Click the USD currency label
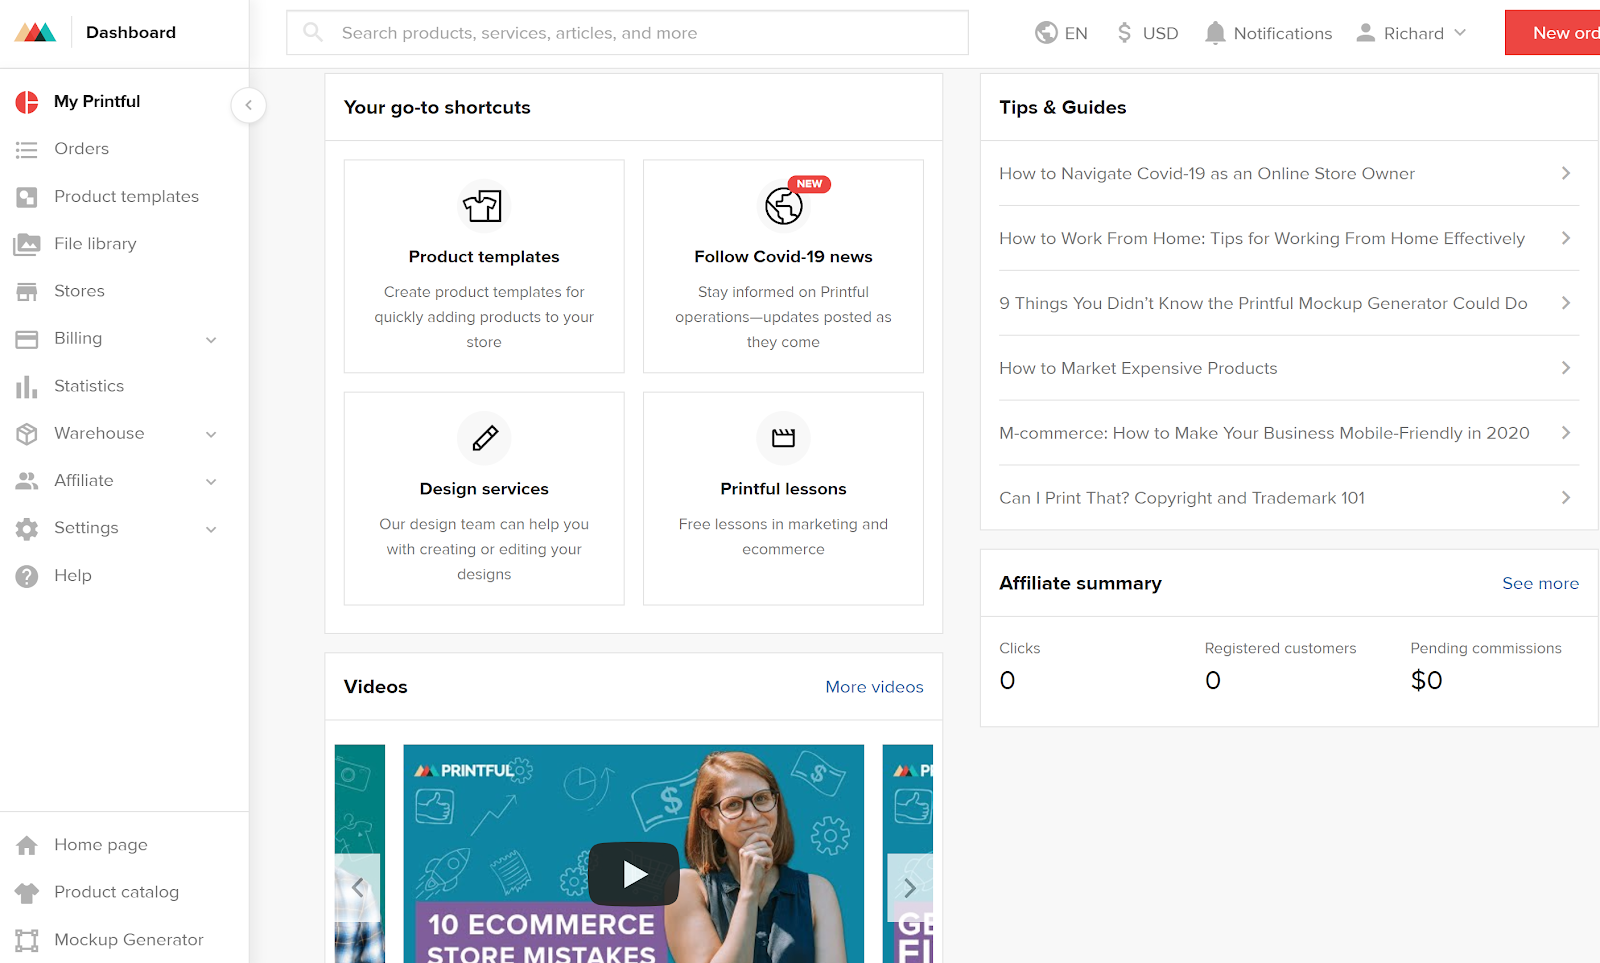1600x963 pixels. click(1160, 33)
